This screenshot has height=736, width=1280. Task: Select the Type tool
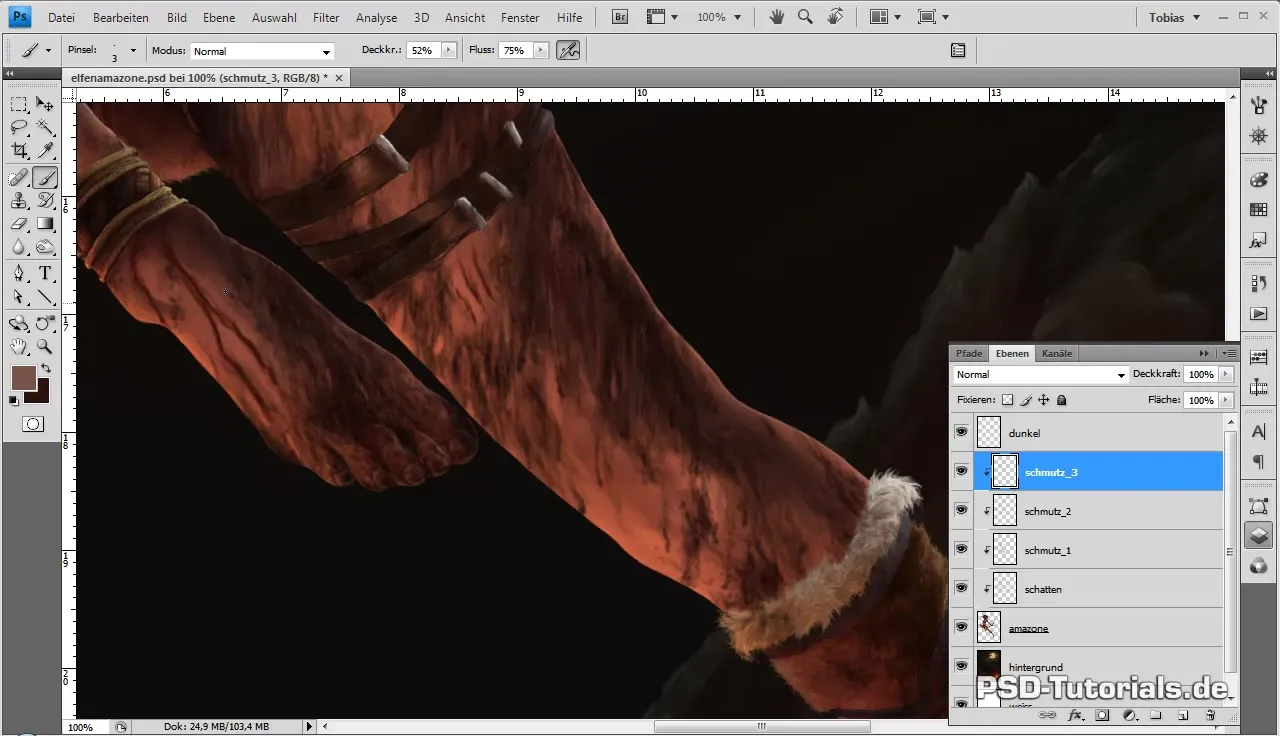45,274
